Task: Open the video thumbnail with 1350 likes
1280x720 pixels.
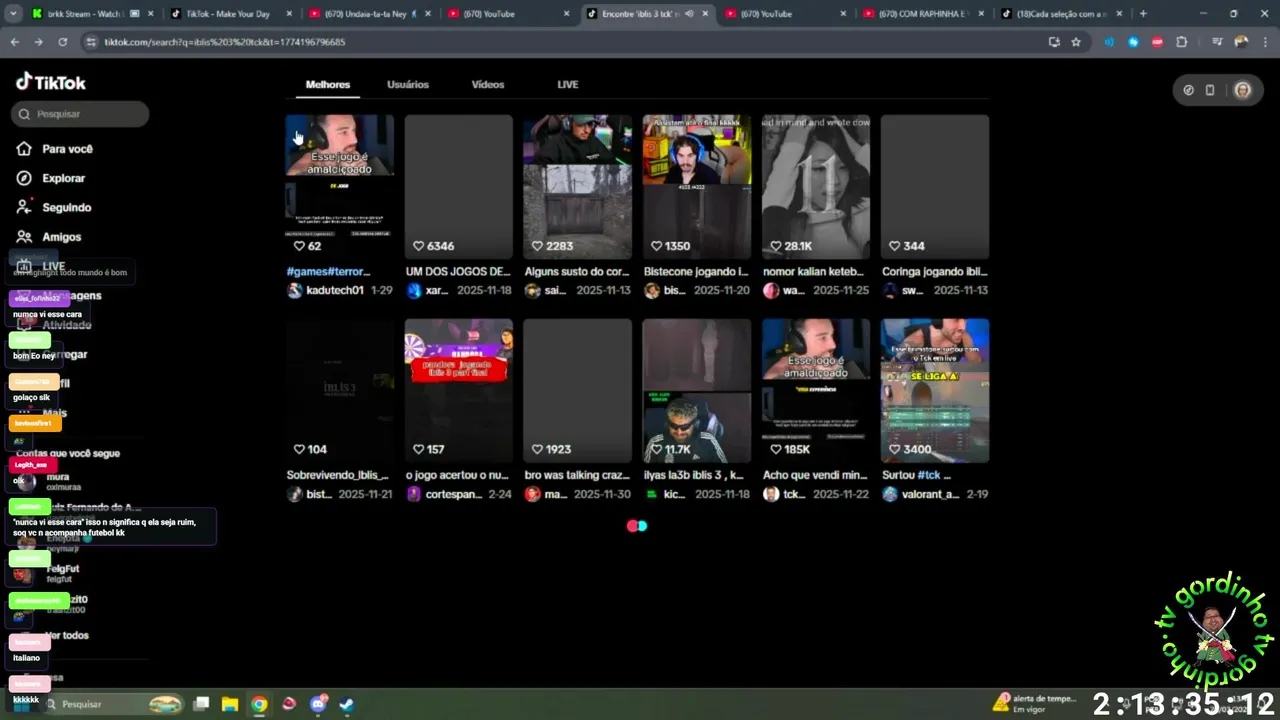Action: pos(697,187)
